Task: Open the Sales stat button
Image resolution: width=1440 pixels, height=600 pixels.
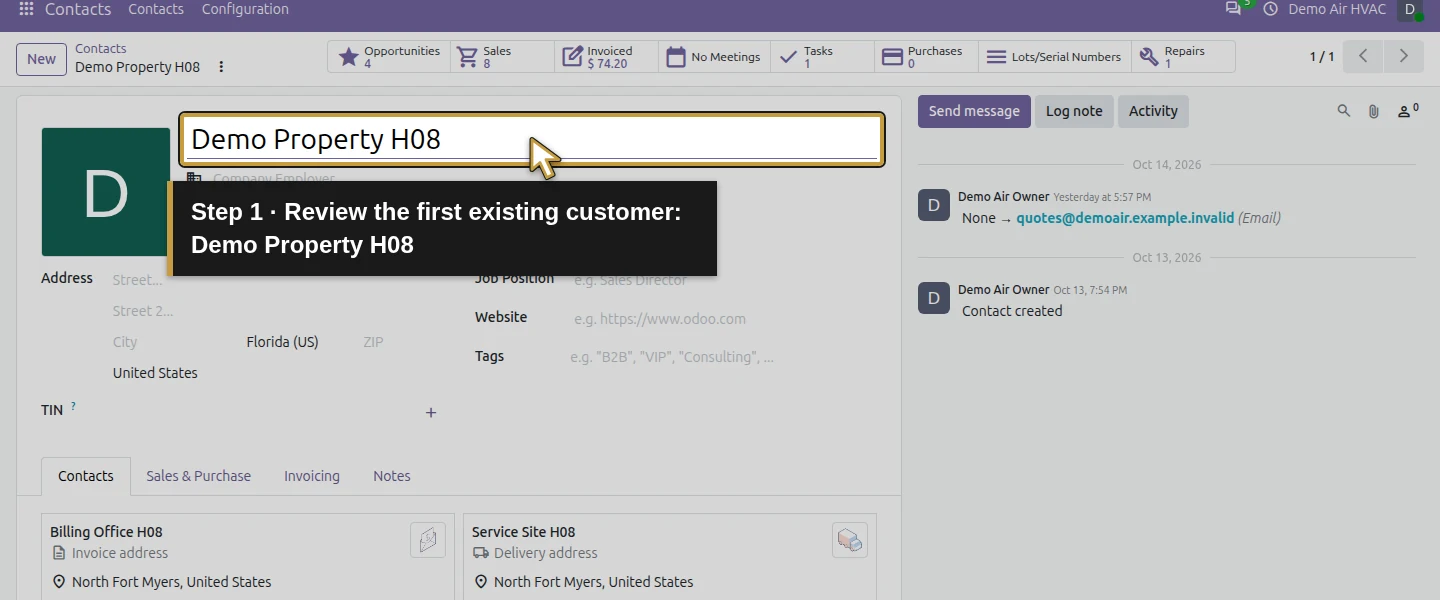Action: pyautogui.click(x=503, y=57)
